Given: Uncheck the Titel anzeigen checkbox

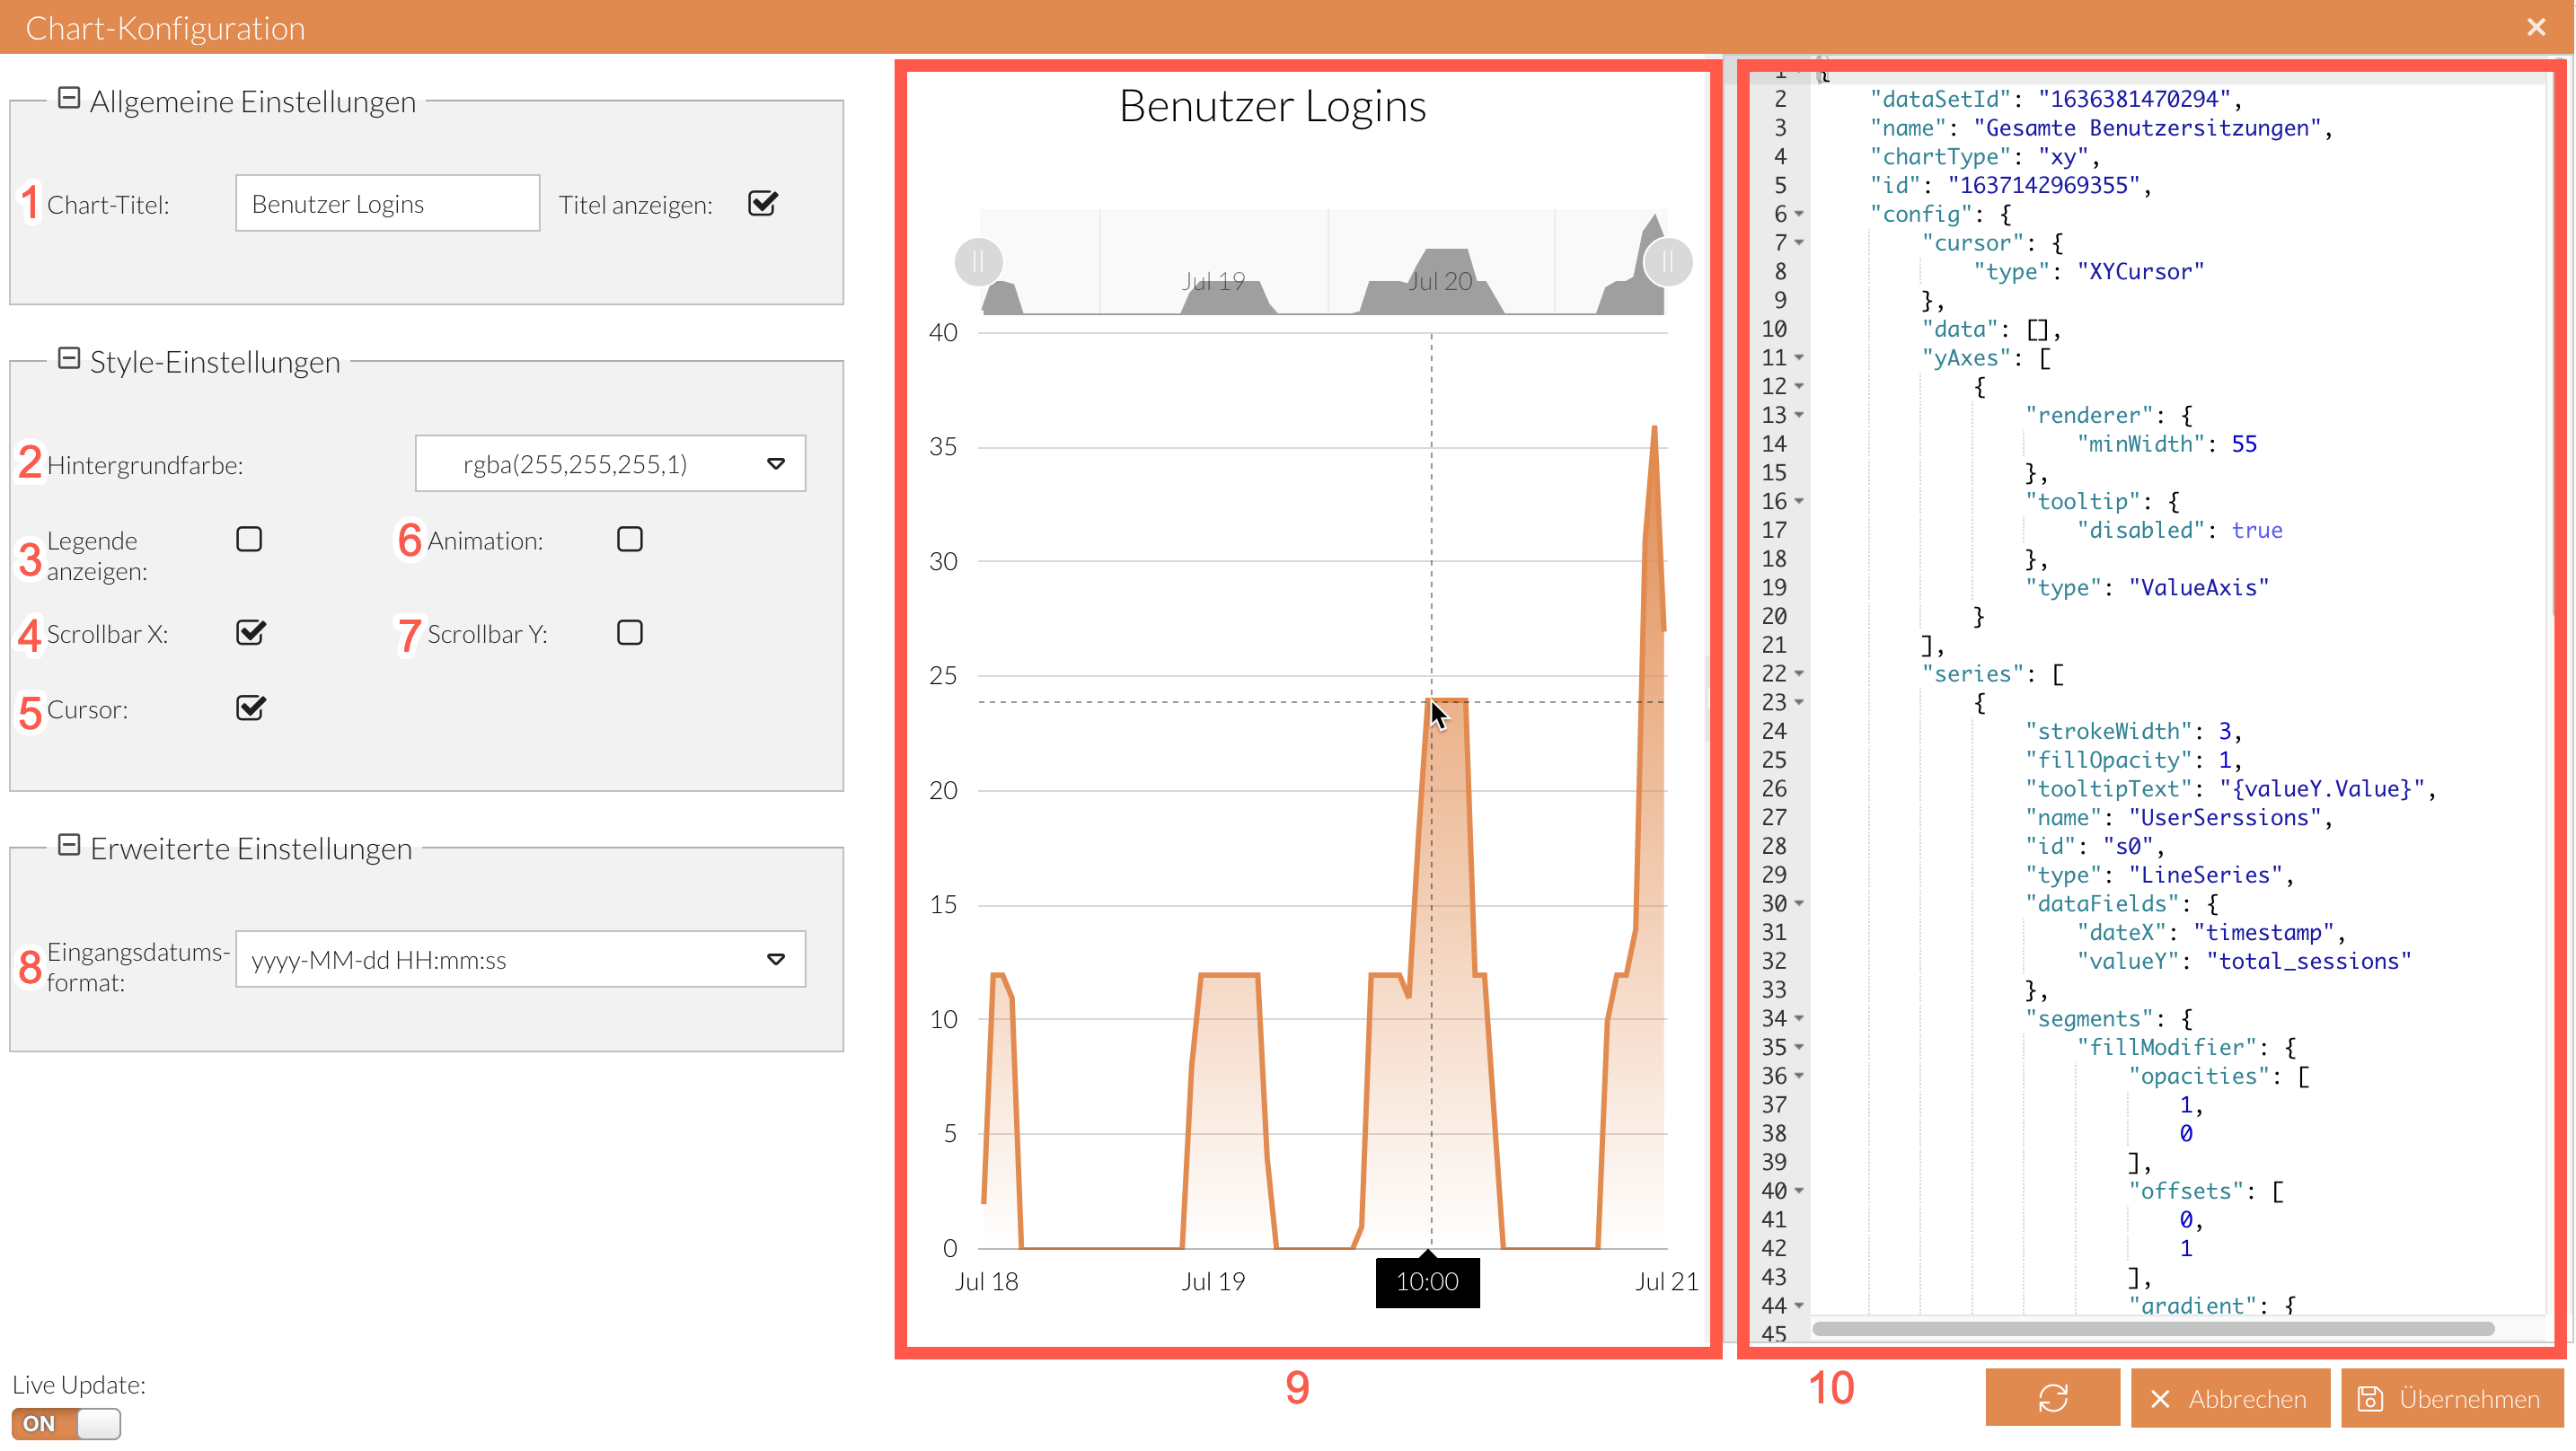Looking at the screenshot, I should pyautogui.click(x=763, y=203).
